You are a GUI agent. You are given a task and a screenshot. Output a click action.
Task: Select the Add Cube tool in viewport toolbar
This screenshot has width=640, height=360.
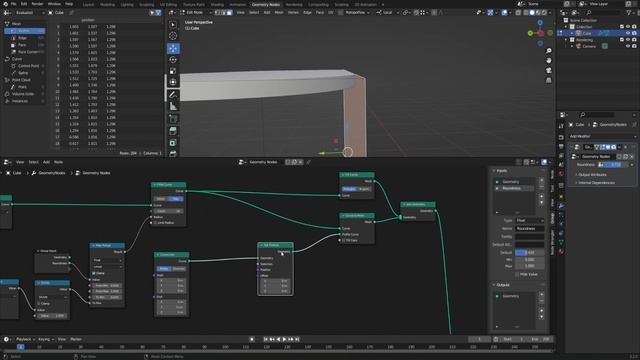click(173, 119)
